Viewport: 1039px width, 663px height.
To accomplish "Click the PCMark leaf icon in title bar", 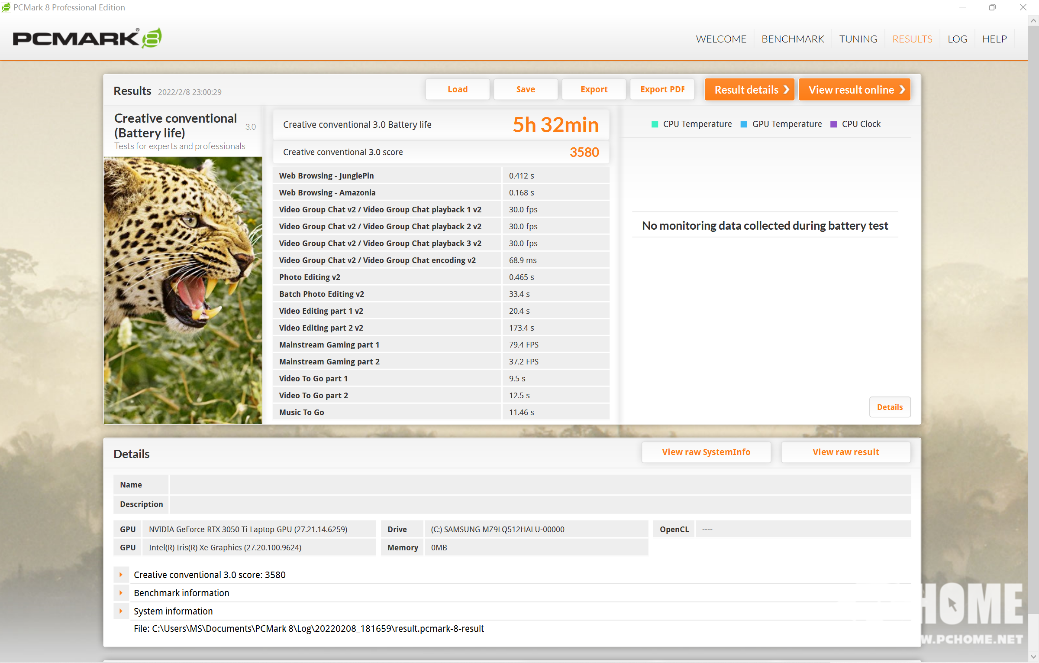I will tap(6, 7).
